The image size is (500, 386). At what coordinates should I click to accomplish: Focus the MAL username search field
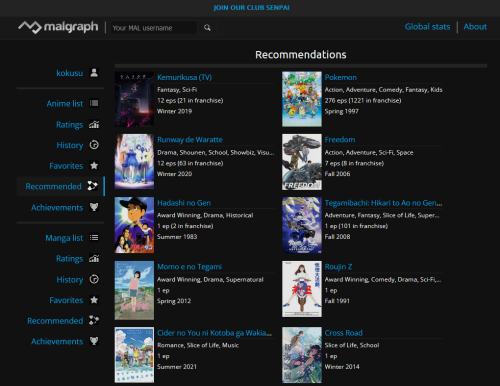pos(154,28)
